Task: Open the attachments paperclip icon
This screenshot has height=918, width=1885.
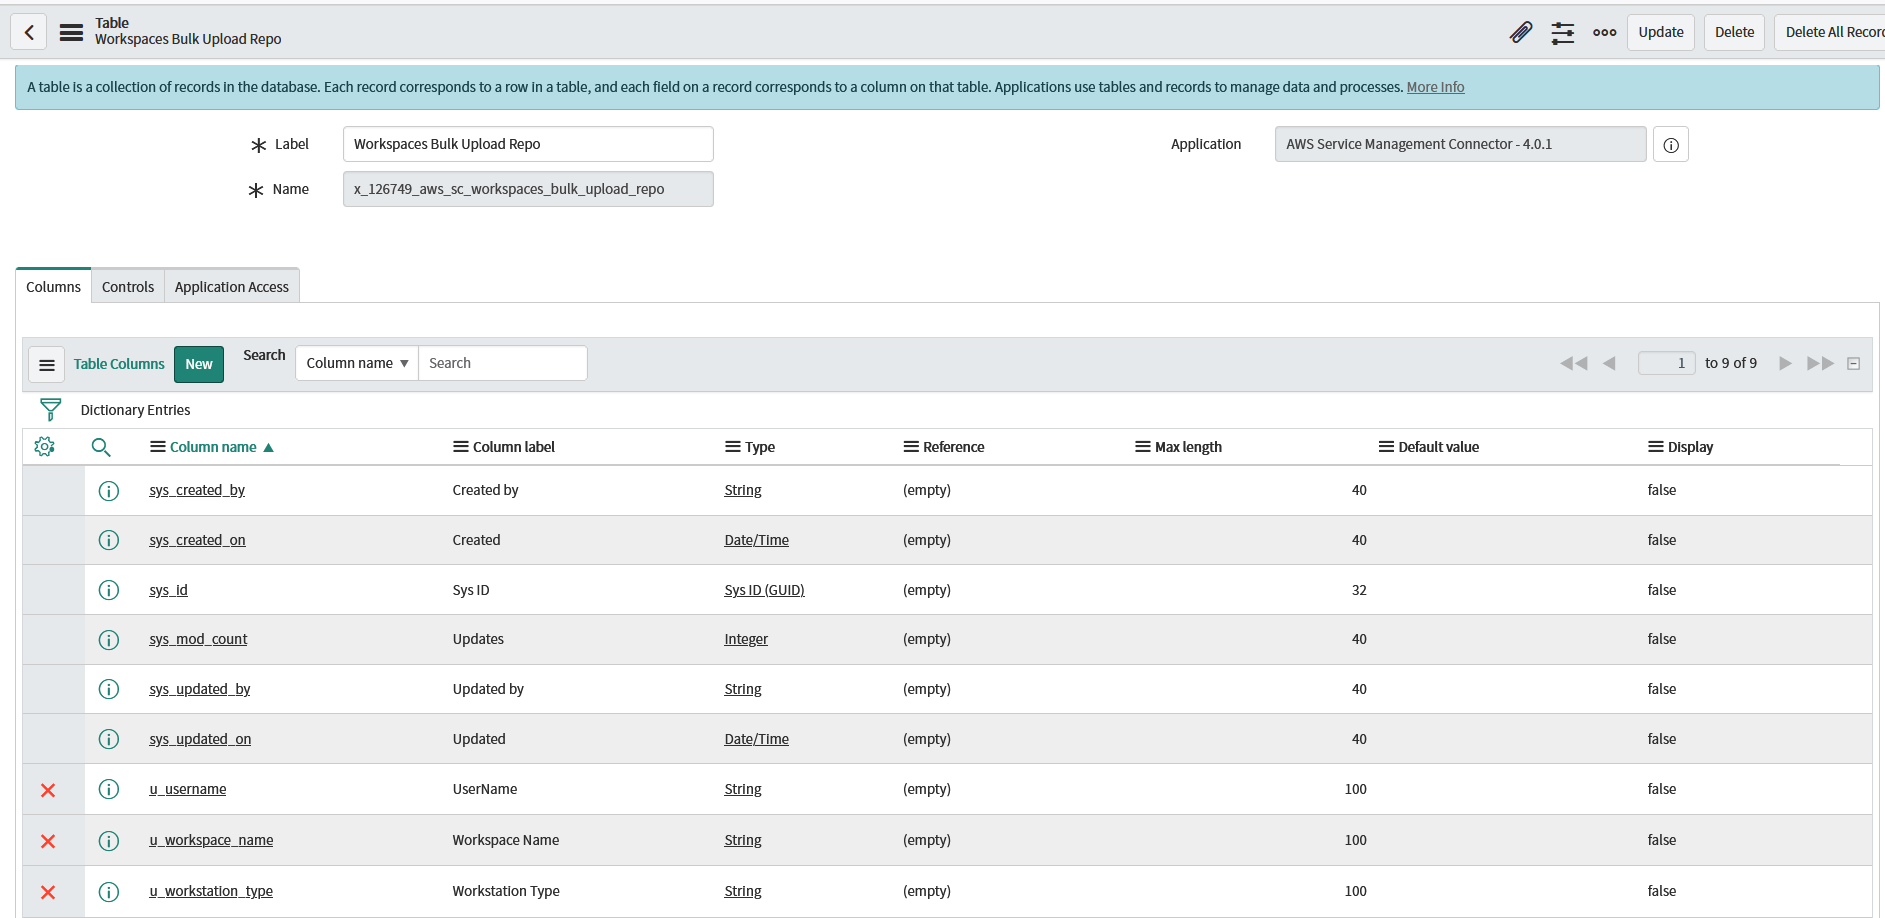Action: click(x=1520, y=32)
